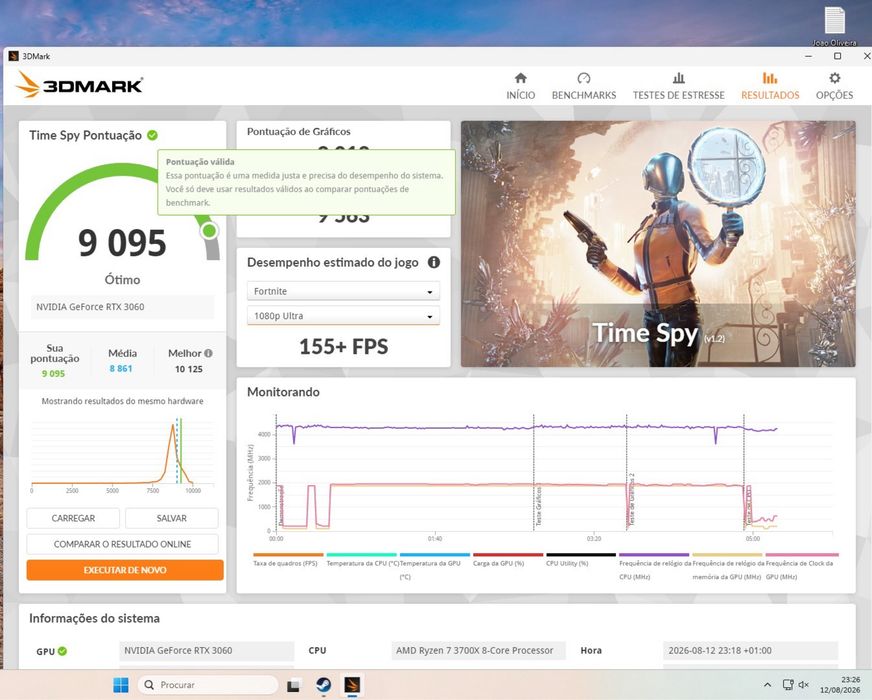Open Task View on the taskbar
This screenshot has width=872, height=700.
pos(294,685)
